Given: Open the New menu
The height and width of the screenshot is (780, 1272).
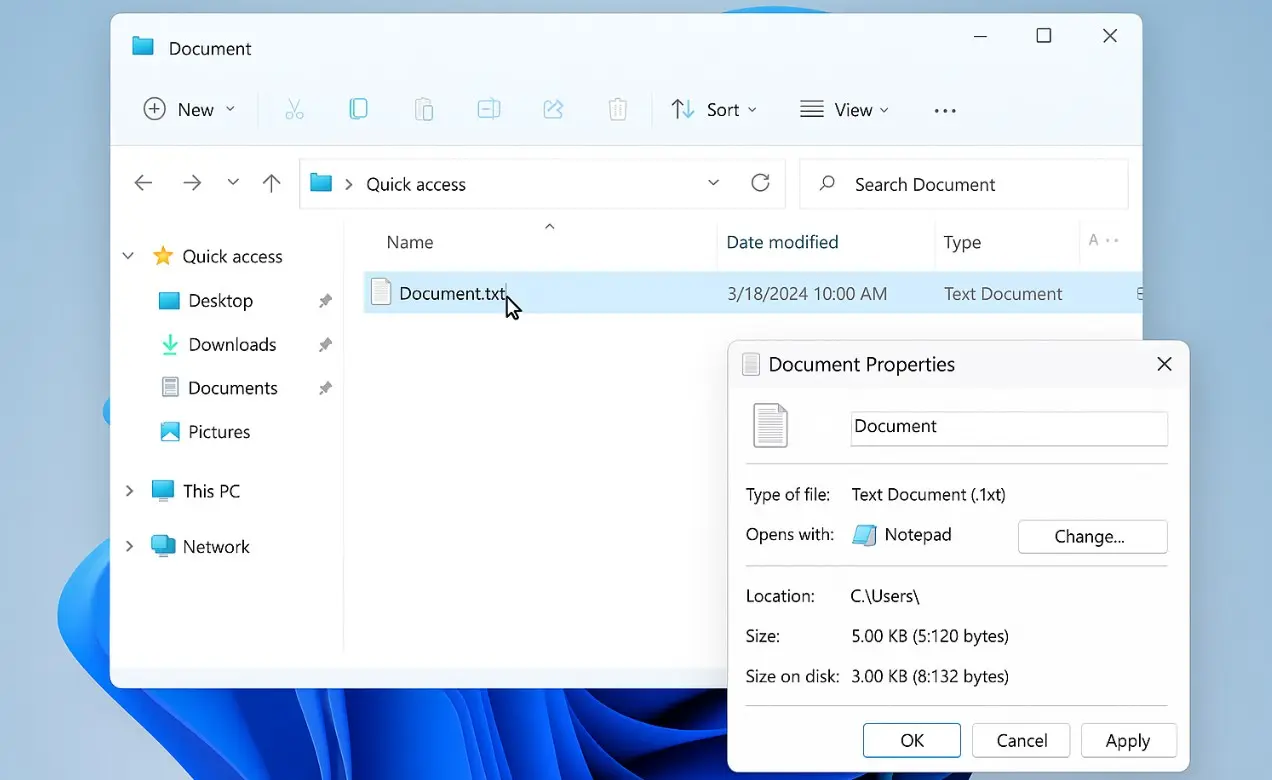Looking at the screenshot, I should pyautogui.click(x=189, y=109).
